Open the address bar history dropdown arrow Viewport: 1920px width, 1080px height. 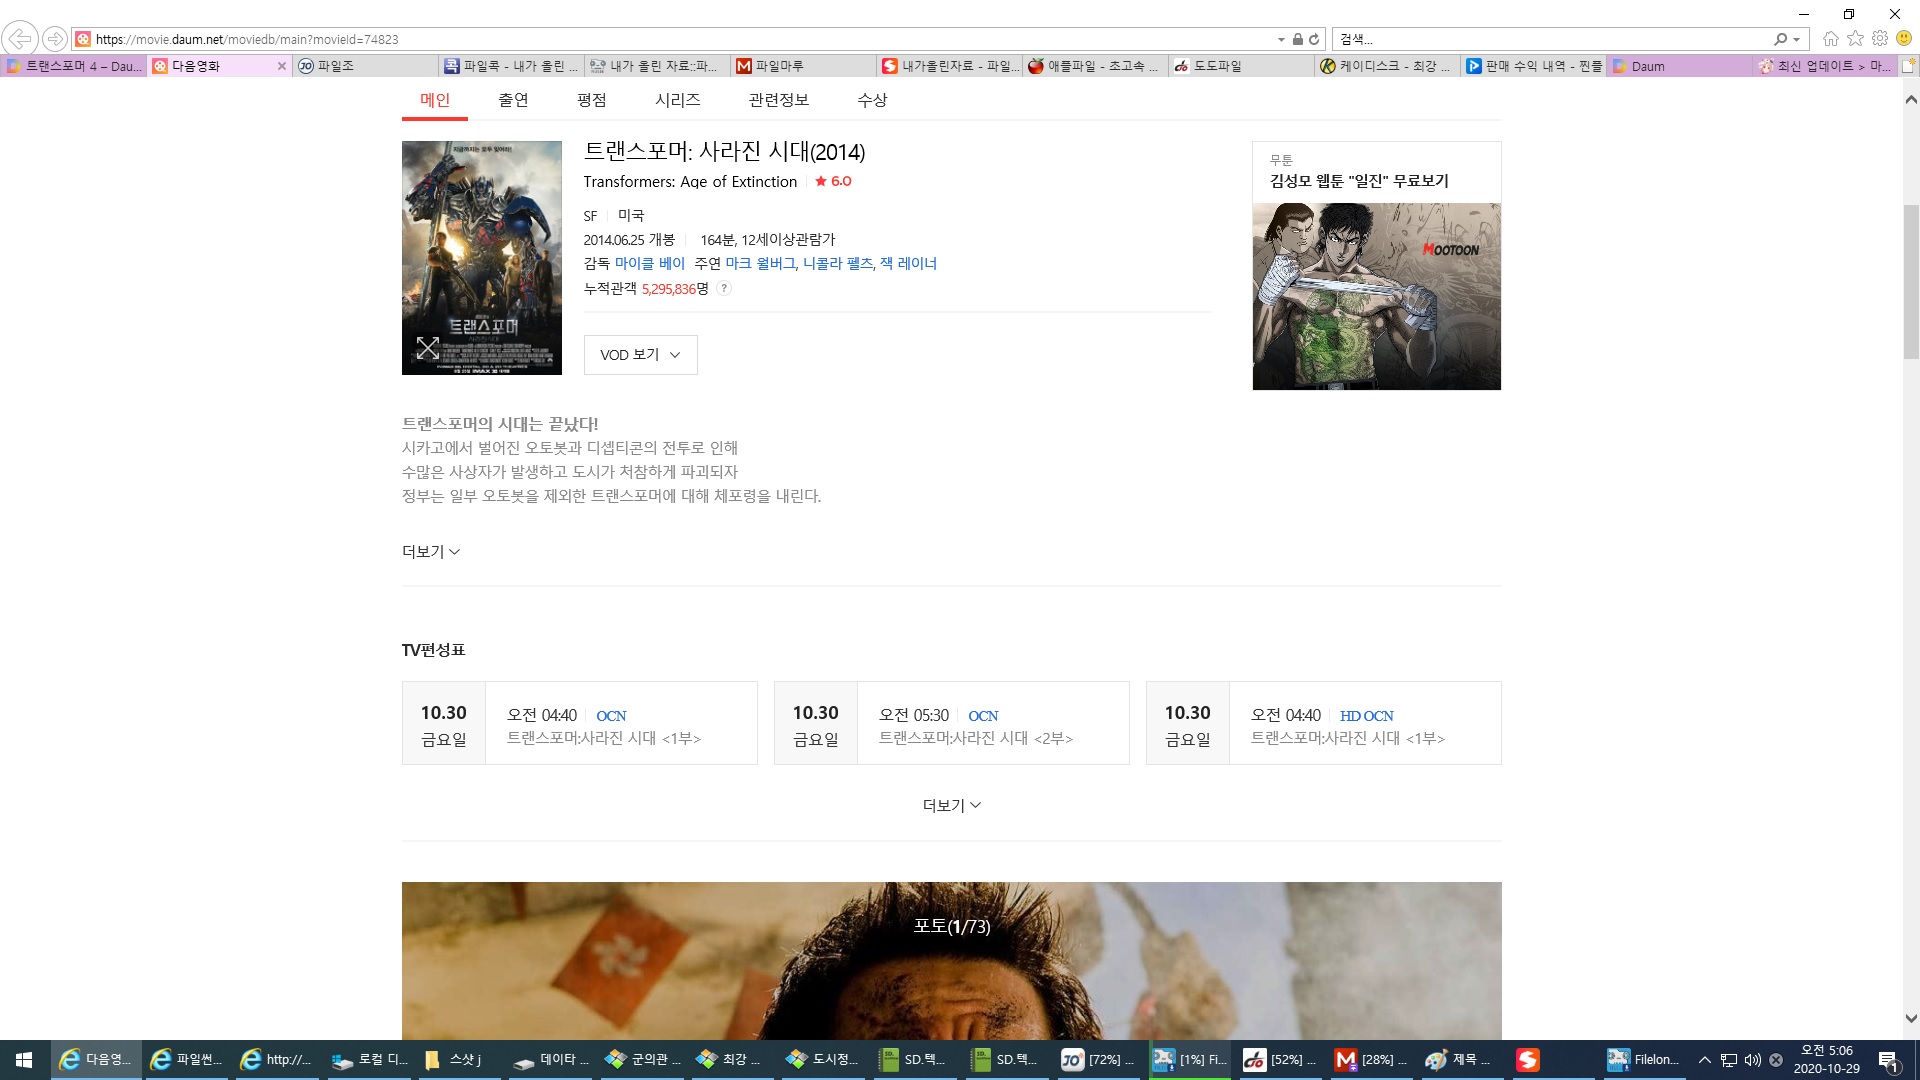pyautogui.click(x=1281, y=39)
